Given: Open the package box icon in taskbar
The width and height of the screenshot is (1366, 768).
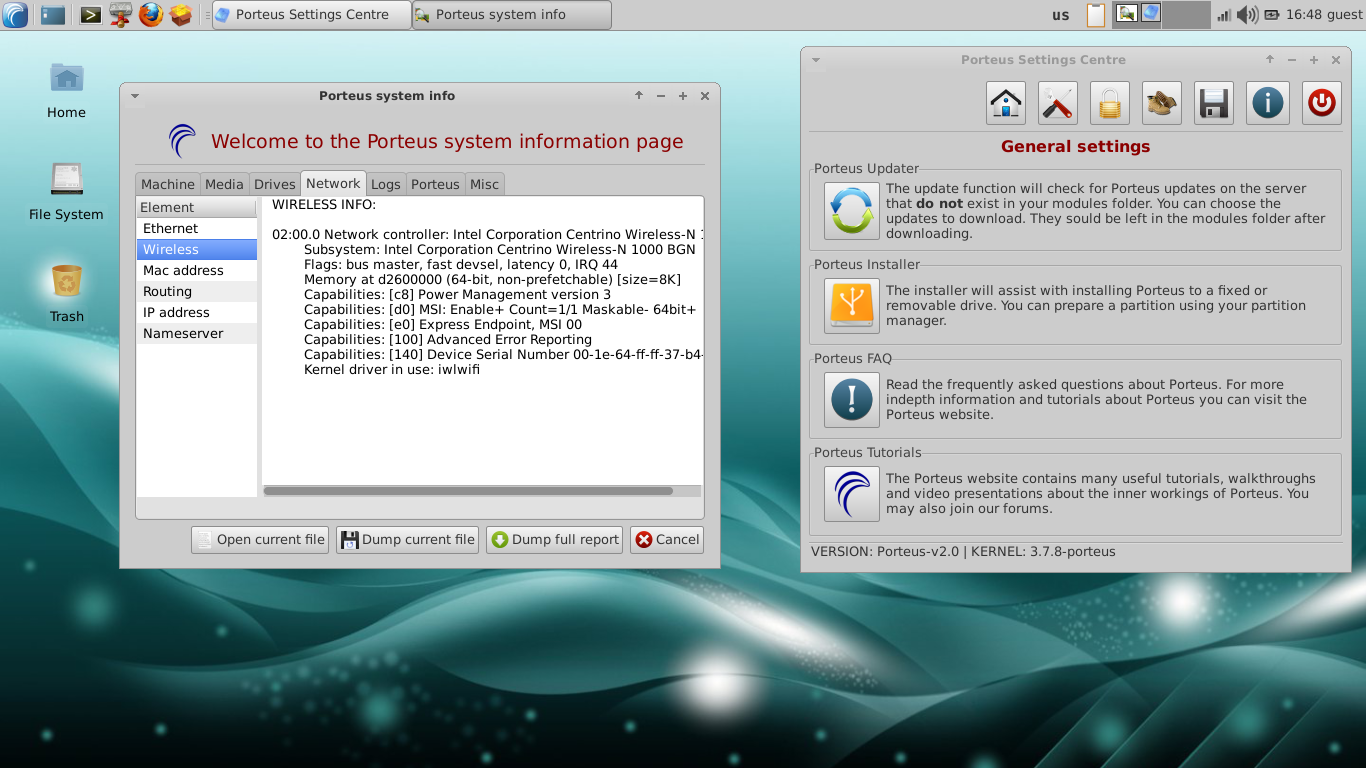Looking at the screenshot, I should pyautogui.click(x=180, y=15).
